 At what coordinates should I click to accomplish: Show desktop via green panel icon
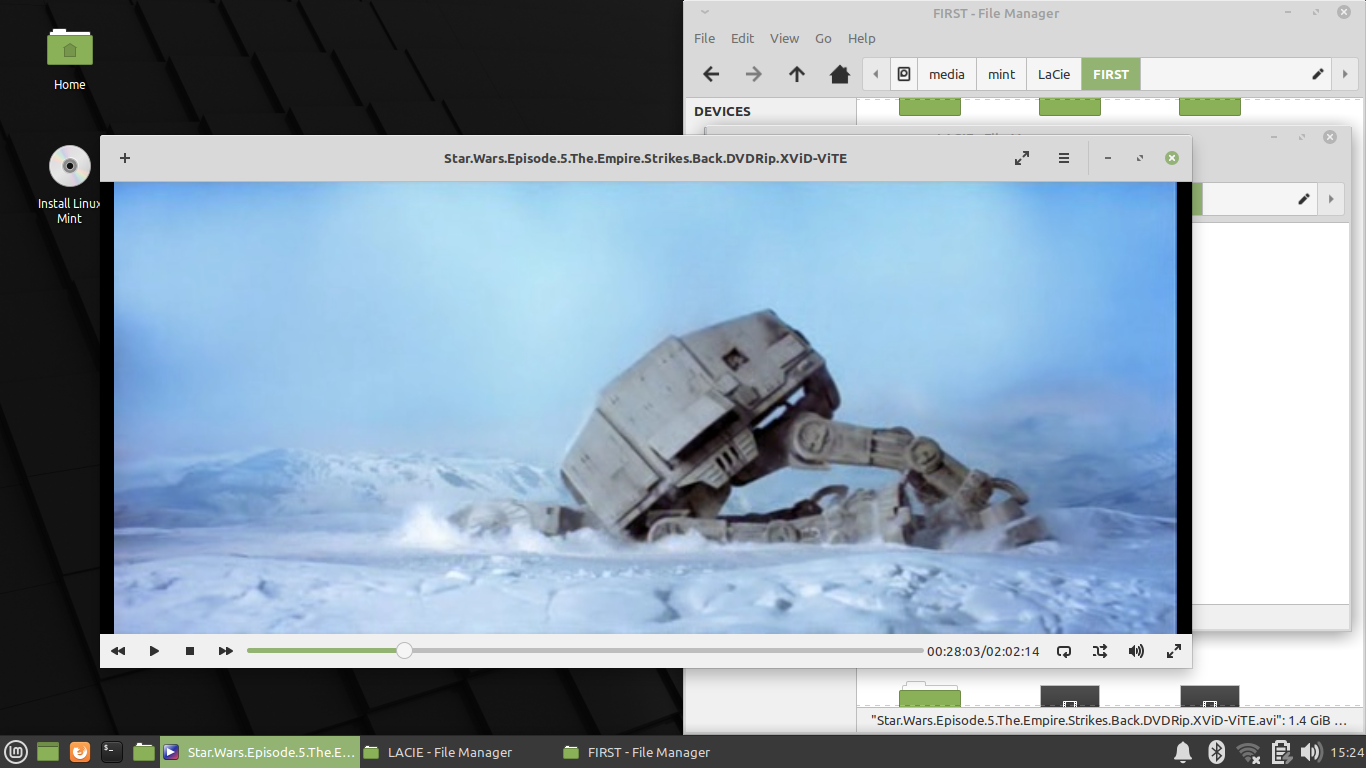click(x=48, y=752)
